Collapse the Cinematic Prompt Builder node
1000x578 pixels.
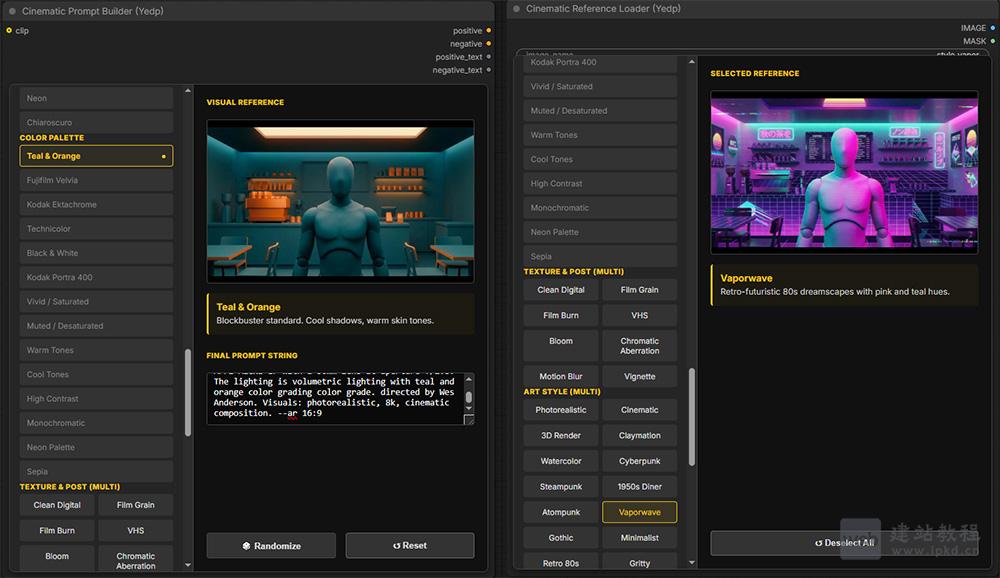click(13, 10)
